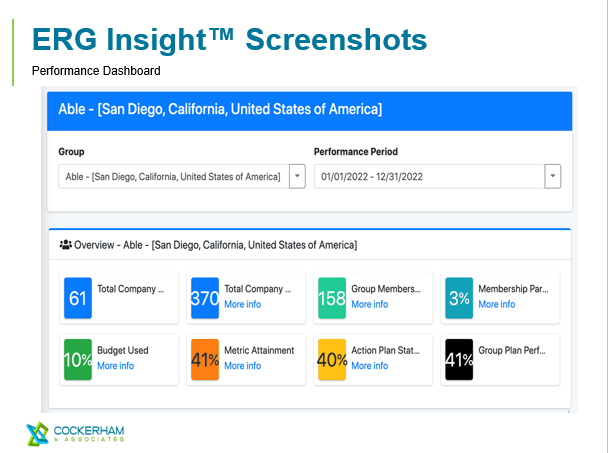
Task: Click the blue 61 Total Company tile
Action: [x=78, y=298]
